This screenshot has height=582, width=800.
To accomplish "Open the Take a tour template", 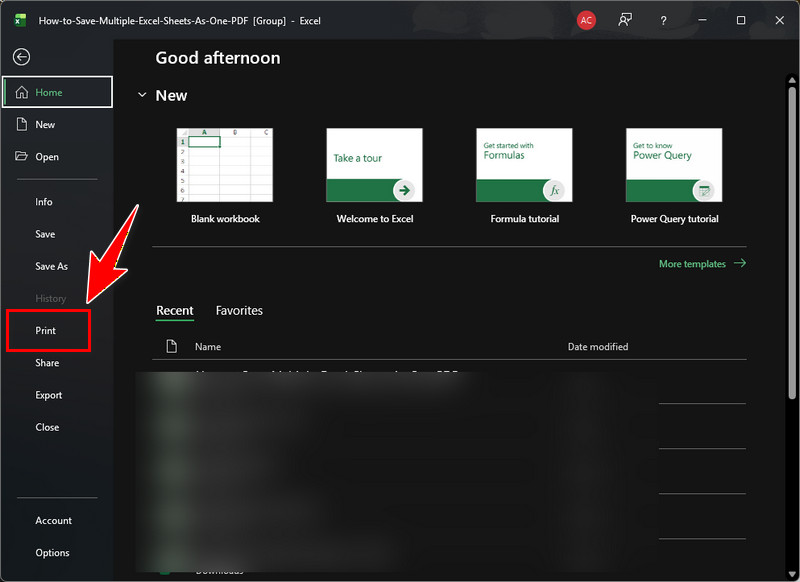I will 374,175.
